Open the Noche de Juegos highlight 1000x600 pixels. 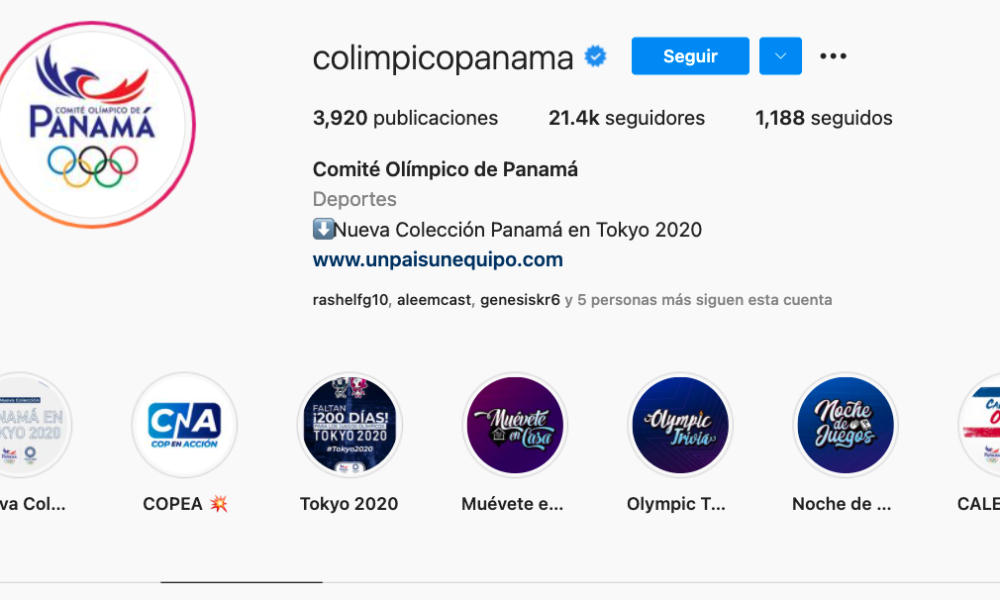click(x=845, y=425)
